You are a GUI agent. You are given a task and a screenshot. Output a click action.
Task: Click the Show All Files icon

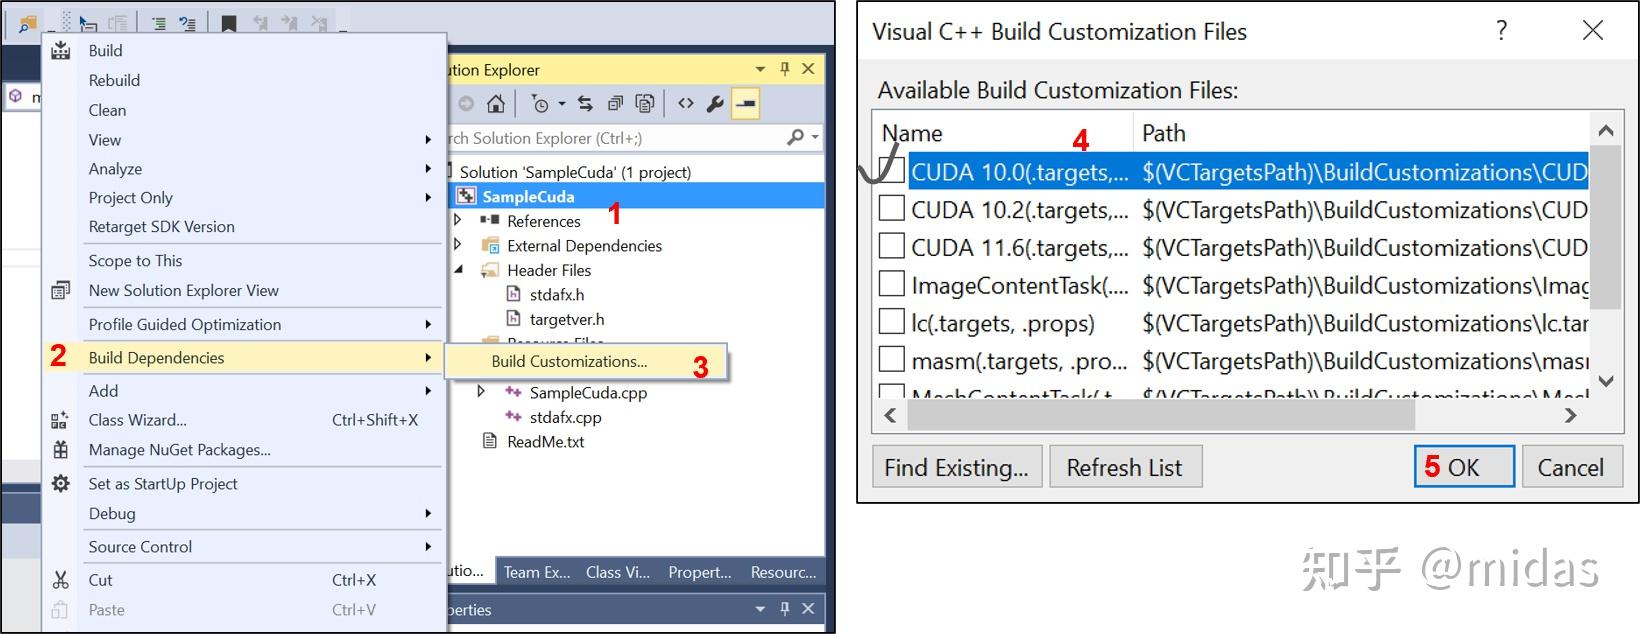tap(645, 104)
